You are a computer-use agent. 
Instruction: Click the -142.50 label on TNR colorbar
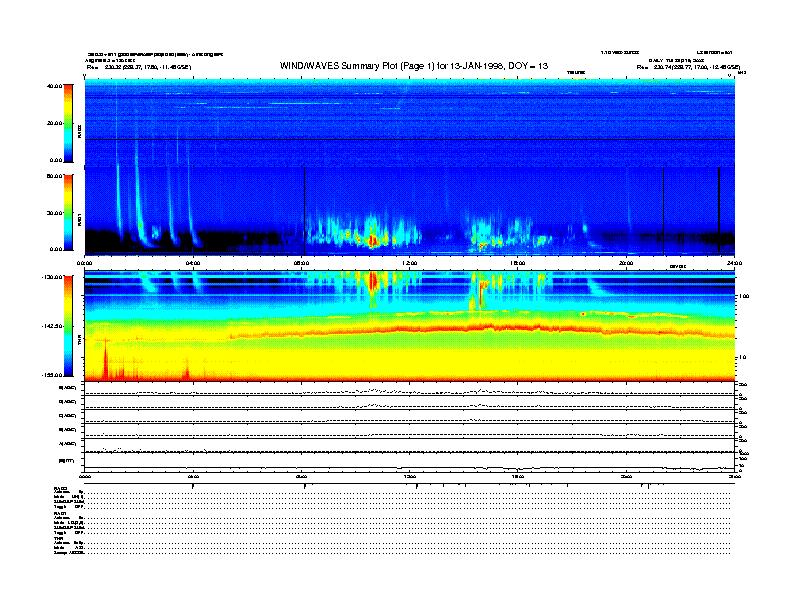[x=52, y=326]
